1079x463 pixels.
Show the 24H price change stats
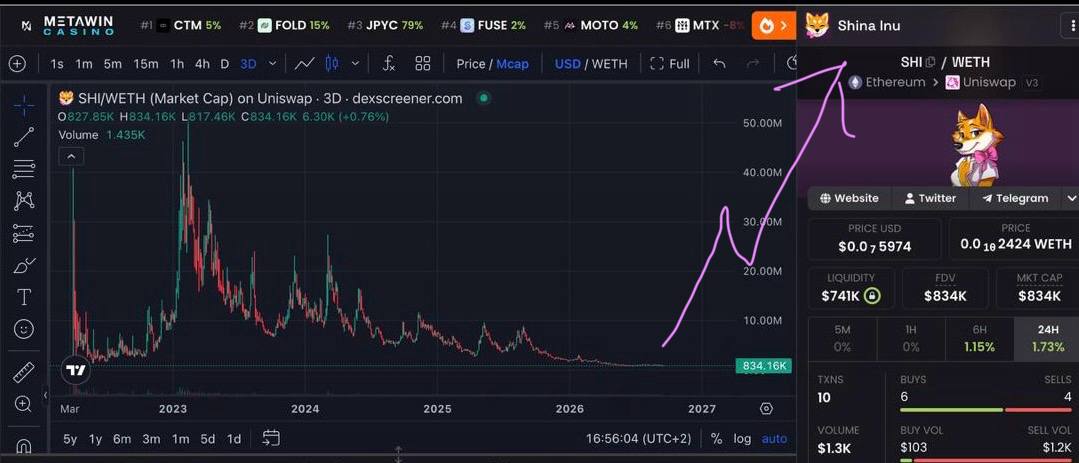coord(1047,338)
